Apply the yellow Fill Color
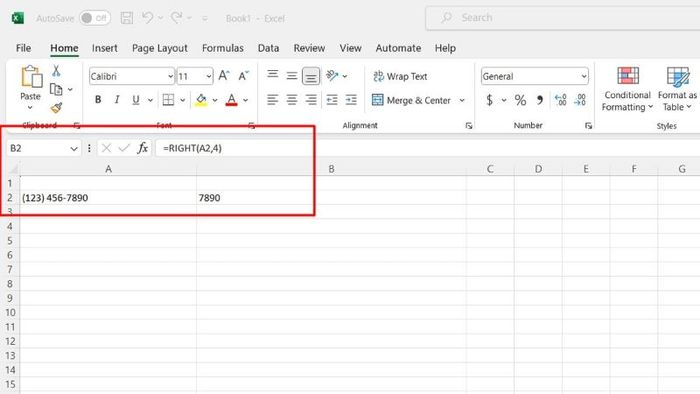 [201, 100]
